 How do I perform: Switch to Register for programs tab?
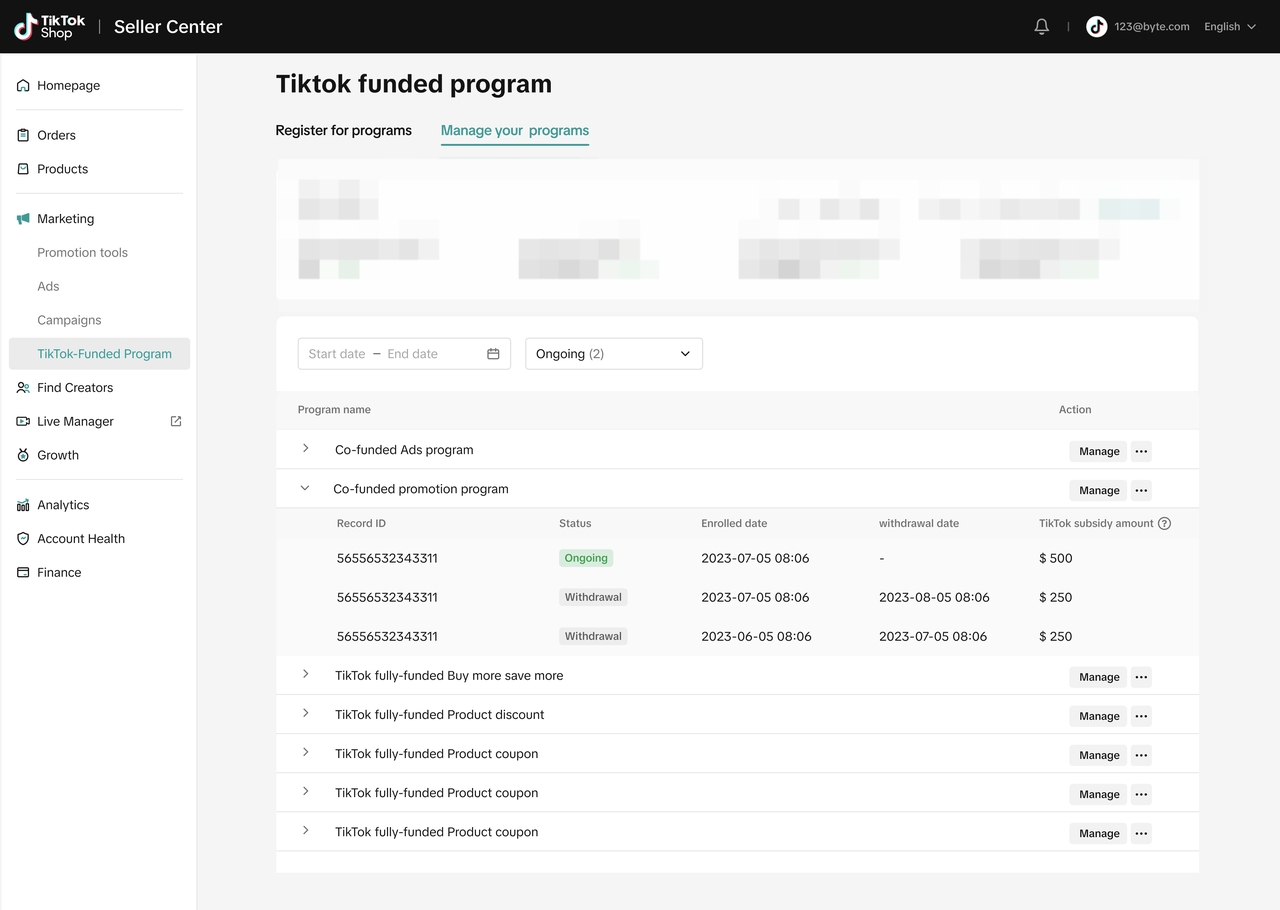point(343,130)
